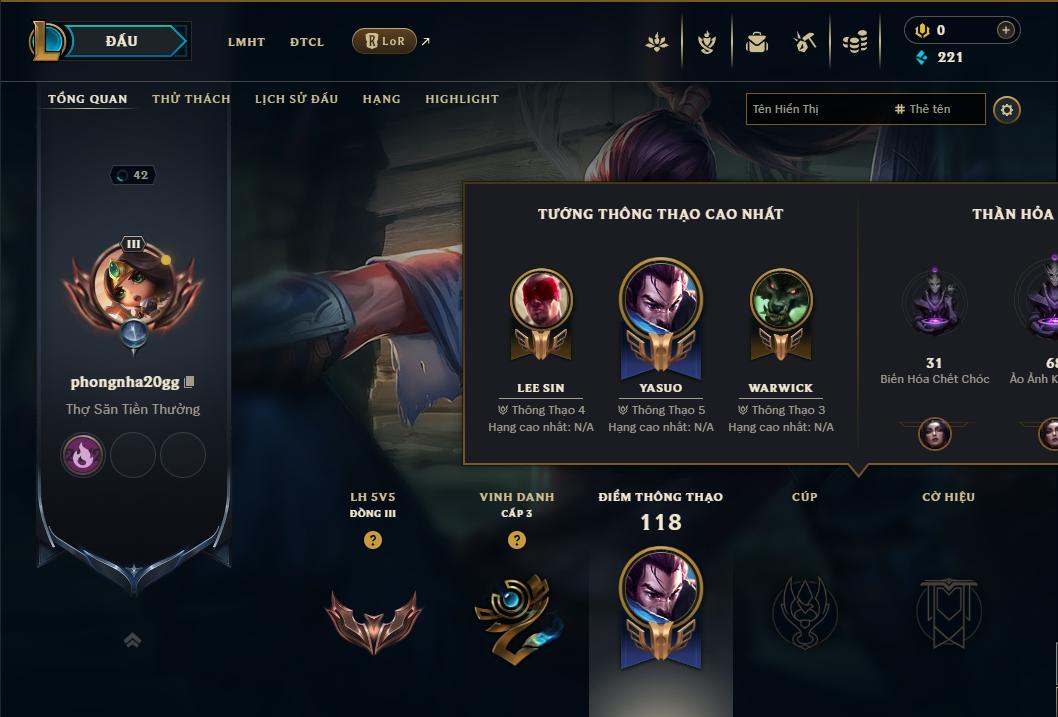Image resolution: width=1058 pixels, height=717 pixels.
Task: Click the purple flame token slot
Action: (x=83, y=455)
